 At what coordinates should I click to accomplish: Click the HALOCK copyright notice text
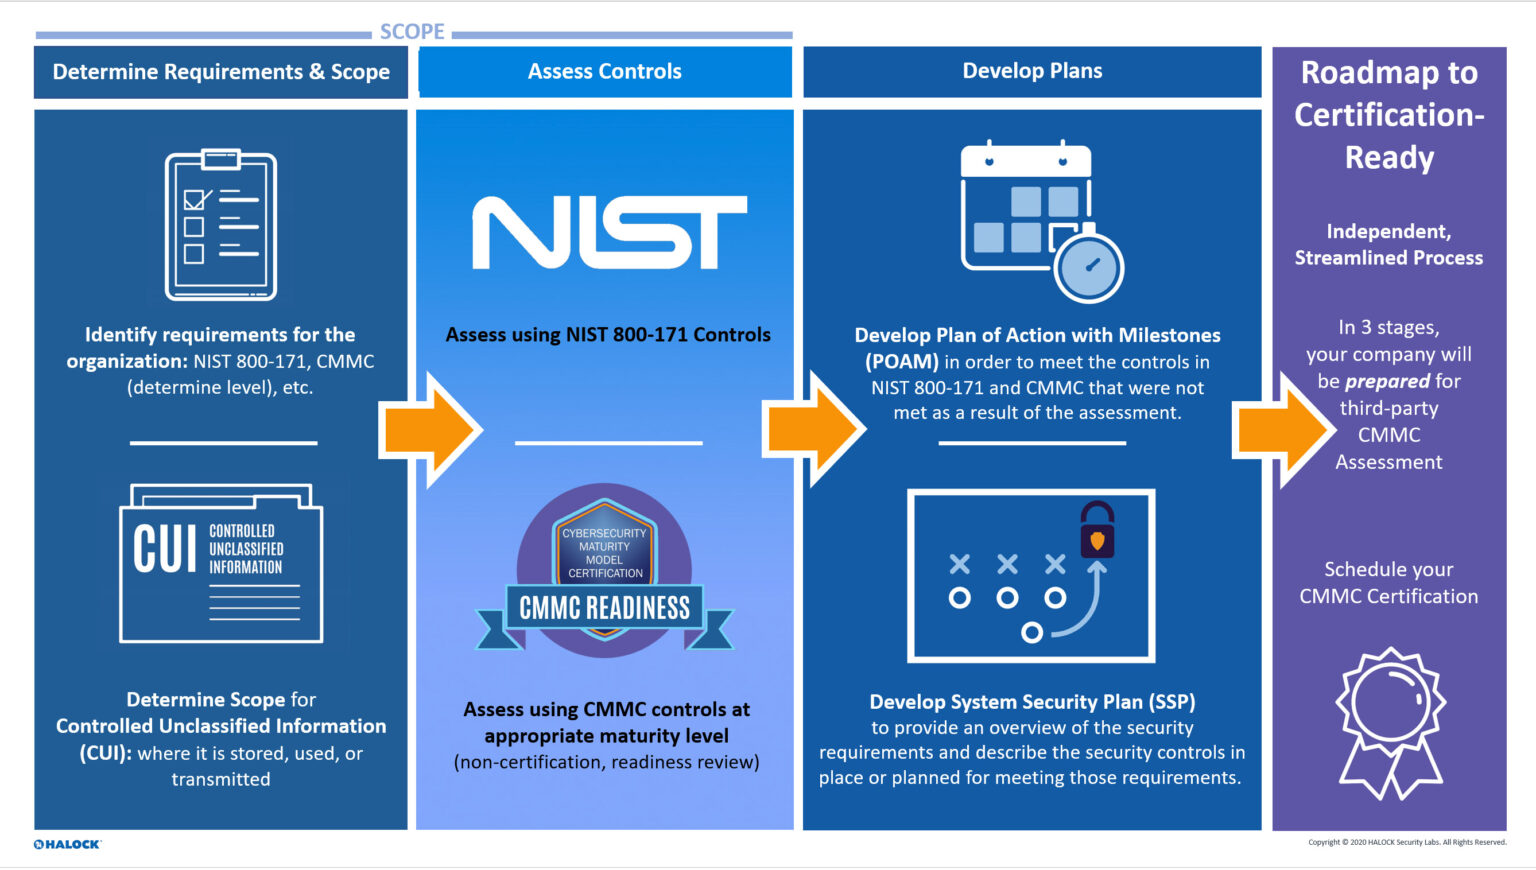1406,842
